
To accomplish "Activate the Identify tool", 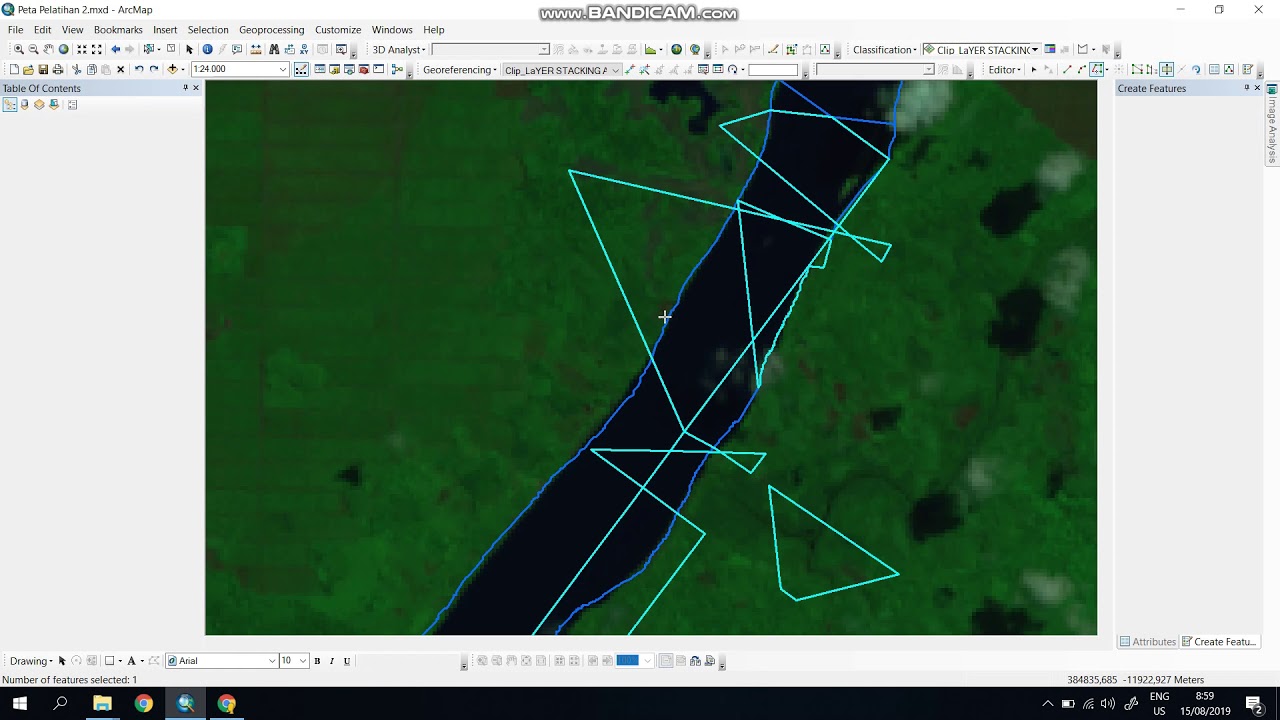I will pyautogui.click(x=207, y=49).
